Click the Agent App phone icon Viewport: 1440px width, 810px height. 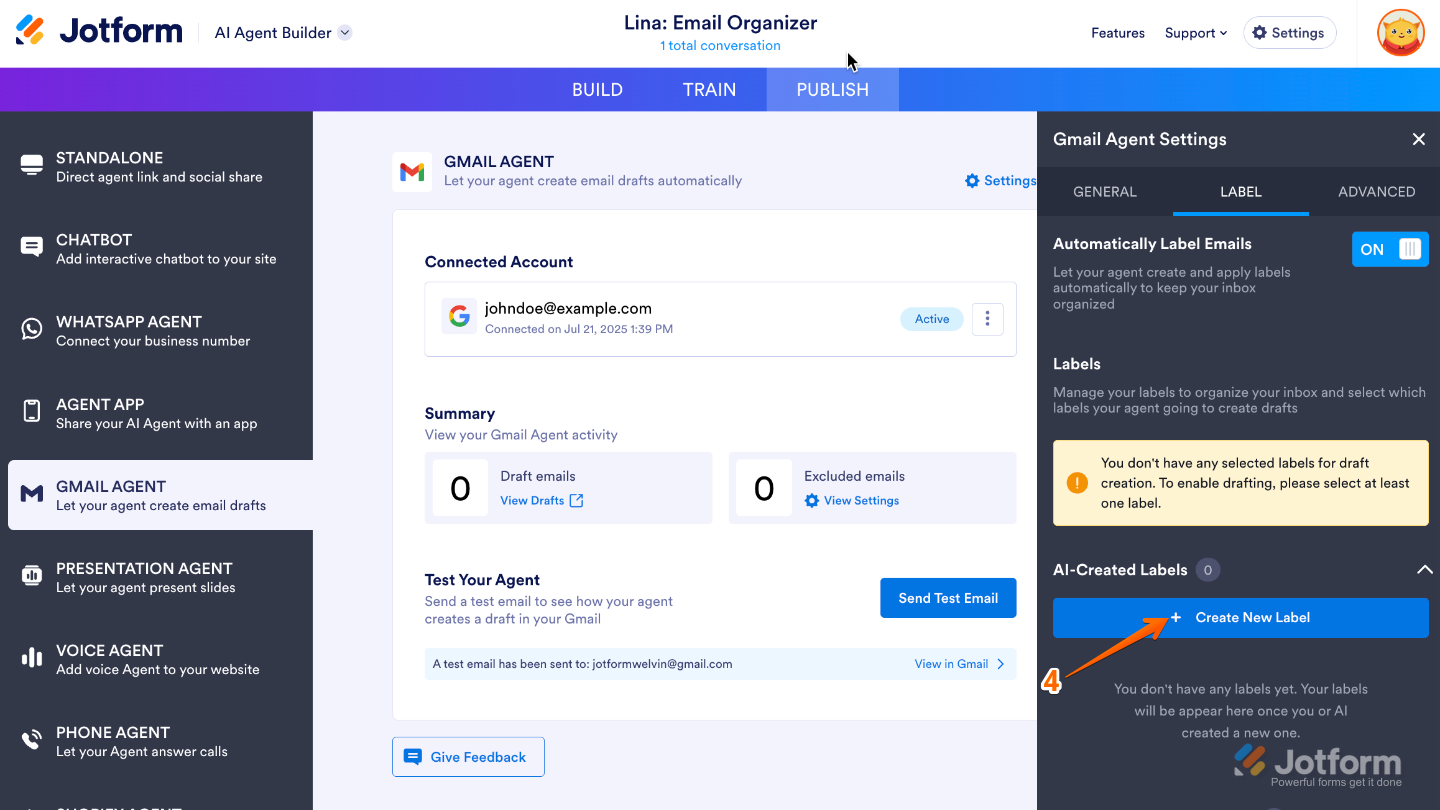coord(32,412)
